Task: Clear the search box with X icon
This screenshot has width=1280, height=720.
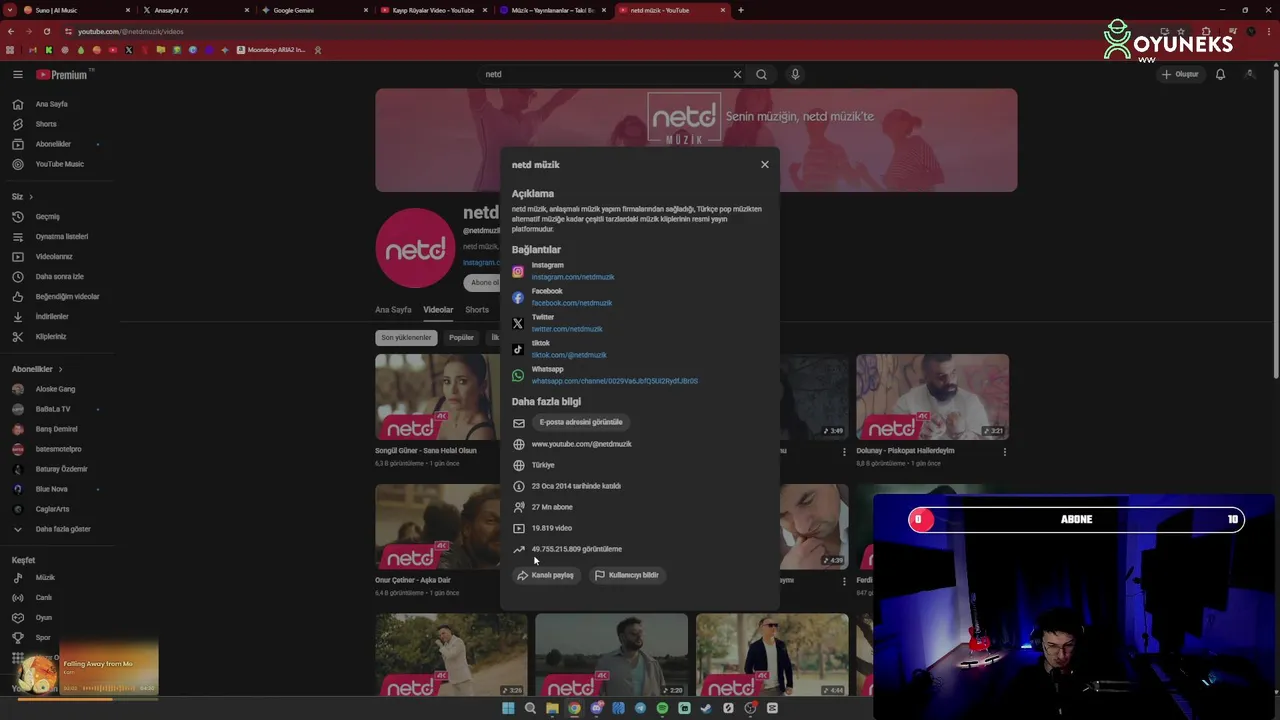Action: (737, 74)
